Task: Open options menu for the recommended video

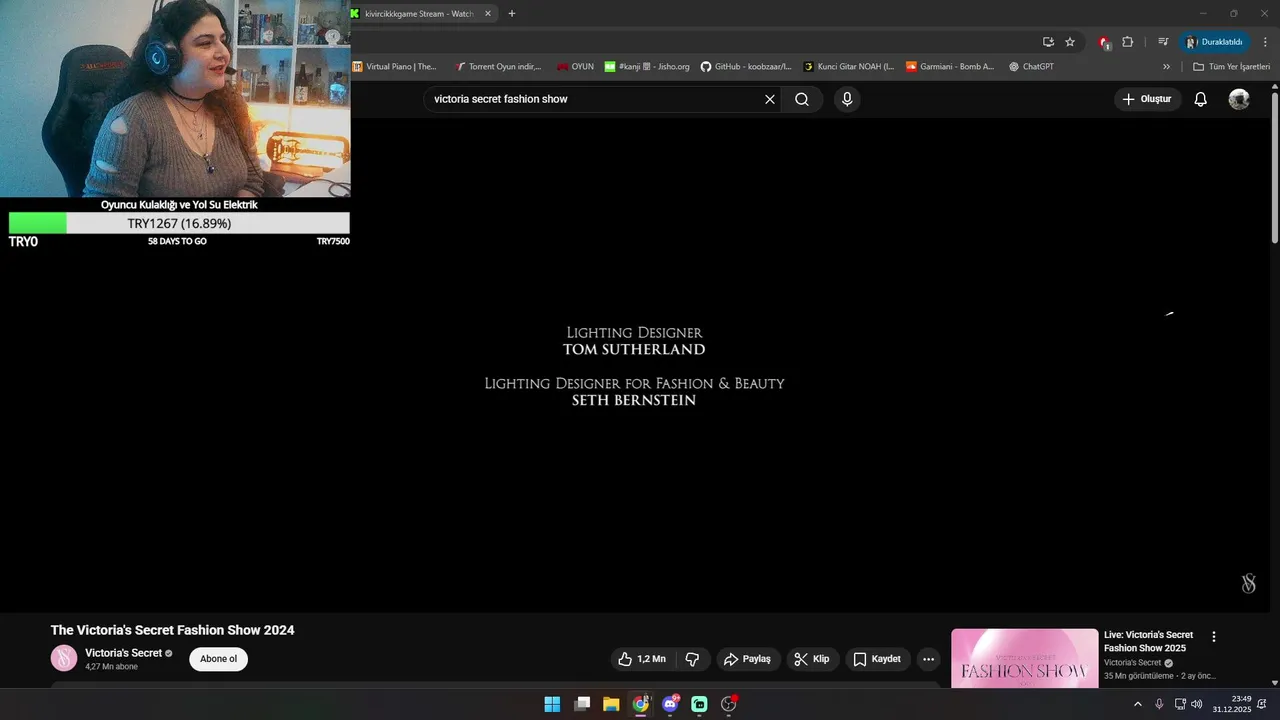Action: [1214, 637]
